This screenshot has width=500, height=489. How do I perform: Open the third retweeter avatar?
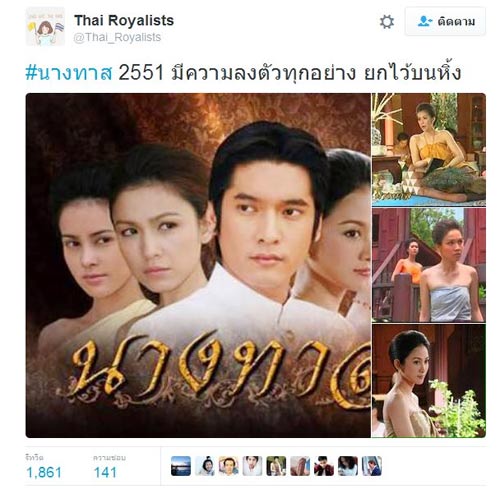pos(229,466)
